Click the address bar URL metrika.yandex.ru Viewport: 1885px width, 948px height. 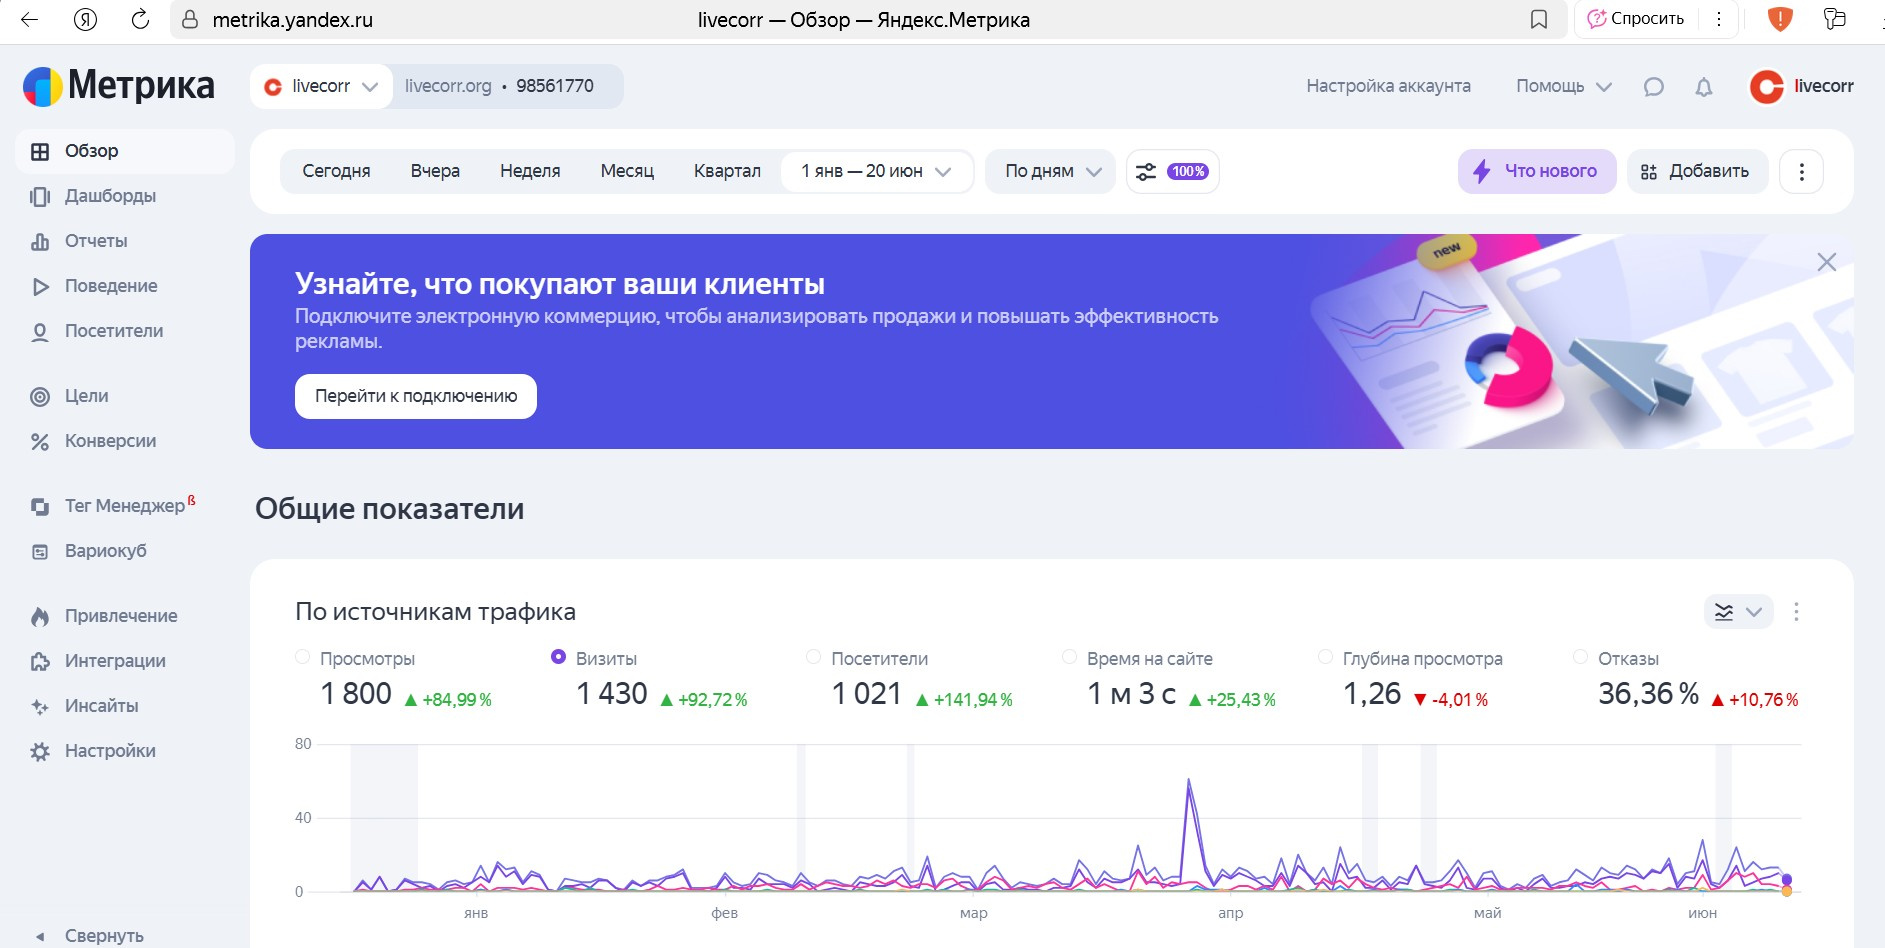click(292, 20)
